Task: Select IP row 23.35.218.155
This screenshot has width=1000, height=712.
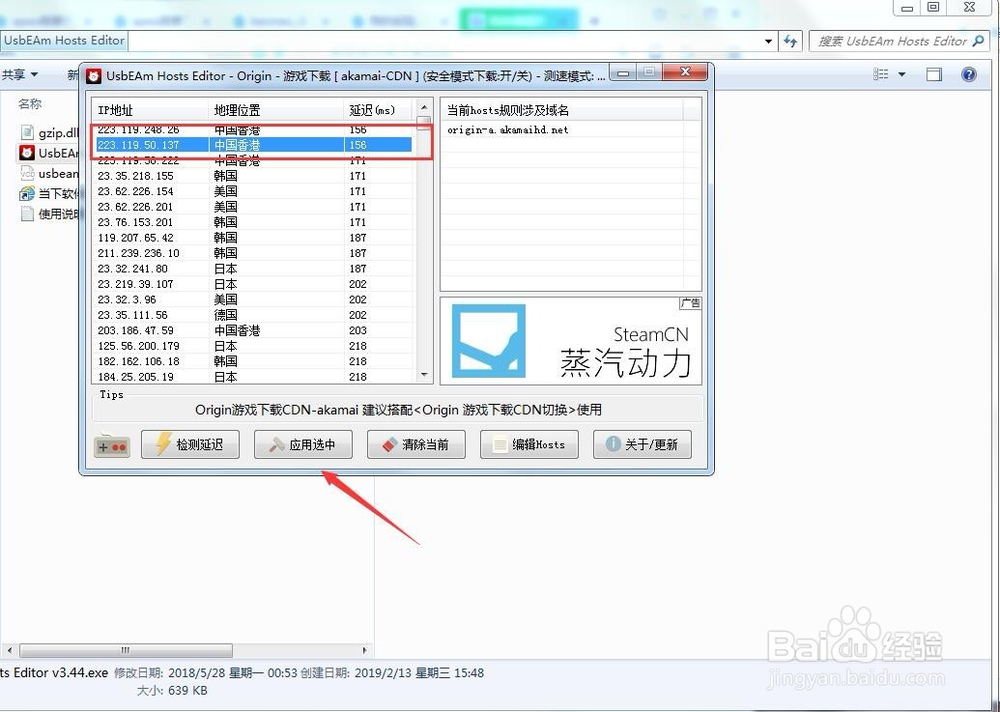Action: tap(254, 176)
